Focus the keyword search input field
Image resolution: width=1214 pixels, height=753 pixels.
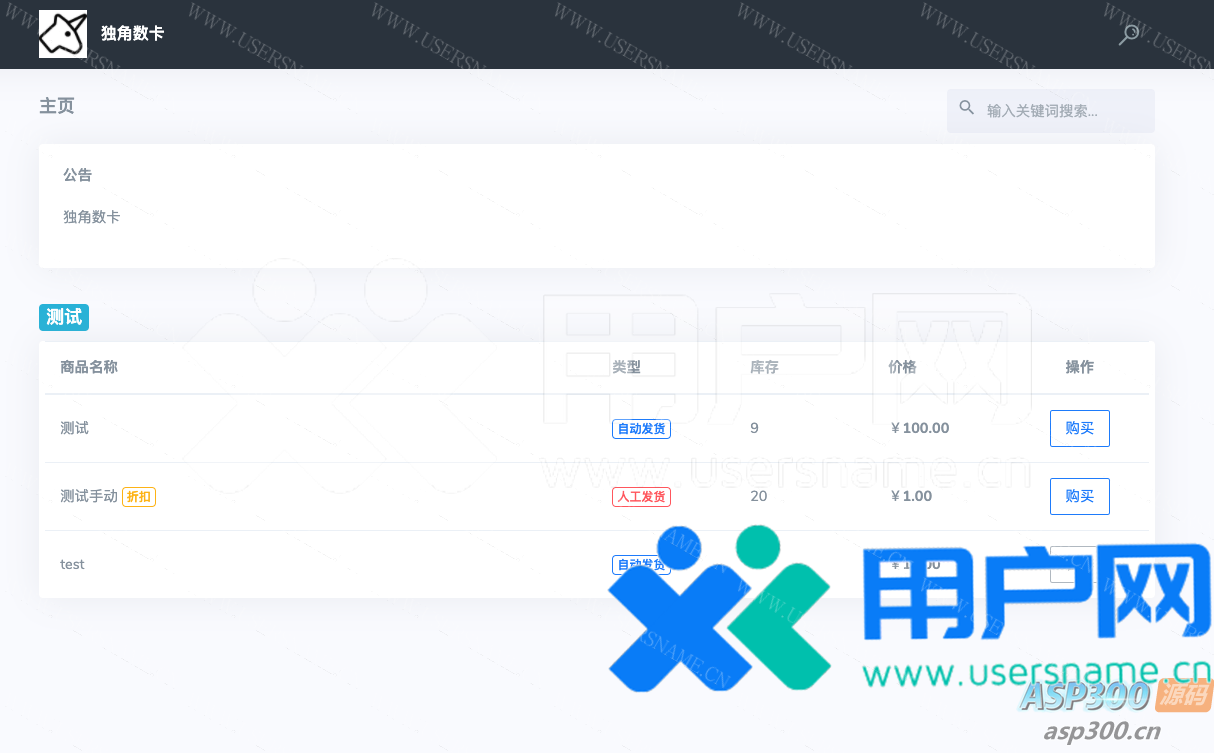tap(1060, 111)
